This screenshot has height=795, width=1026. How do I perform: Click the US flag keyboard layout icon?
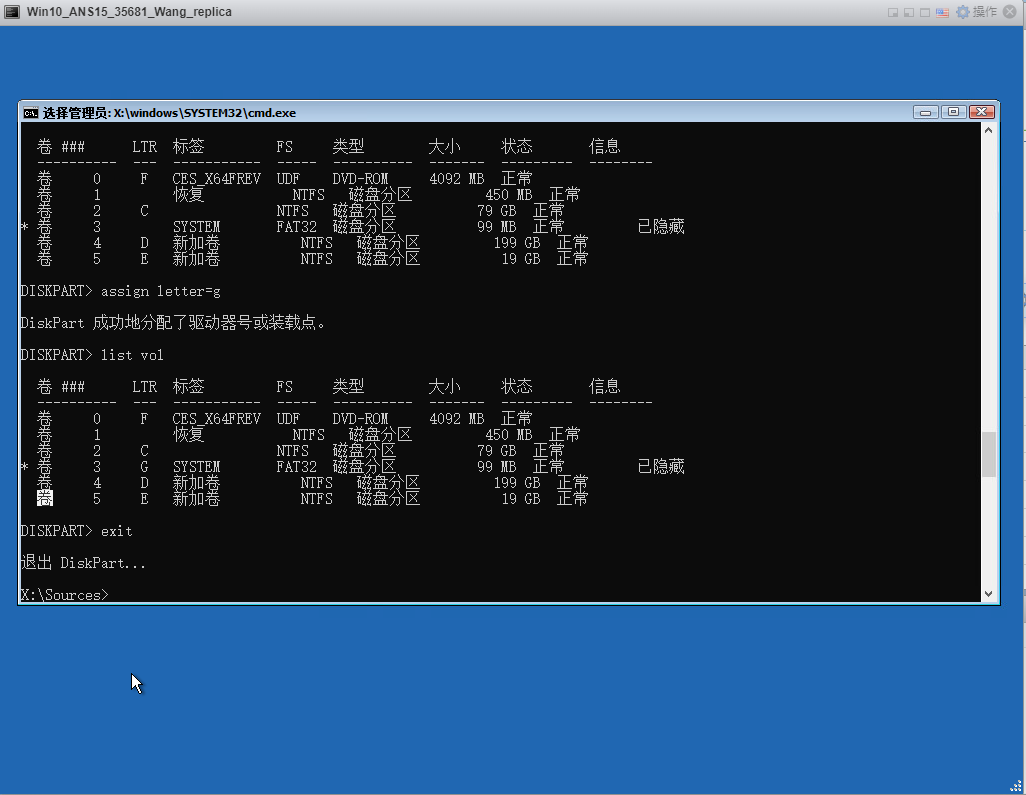pos(942,12)
